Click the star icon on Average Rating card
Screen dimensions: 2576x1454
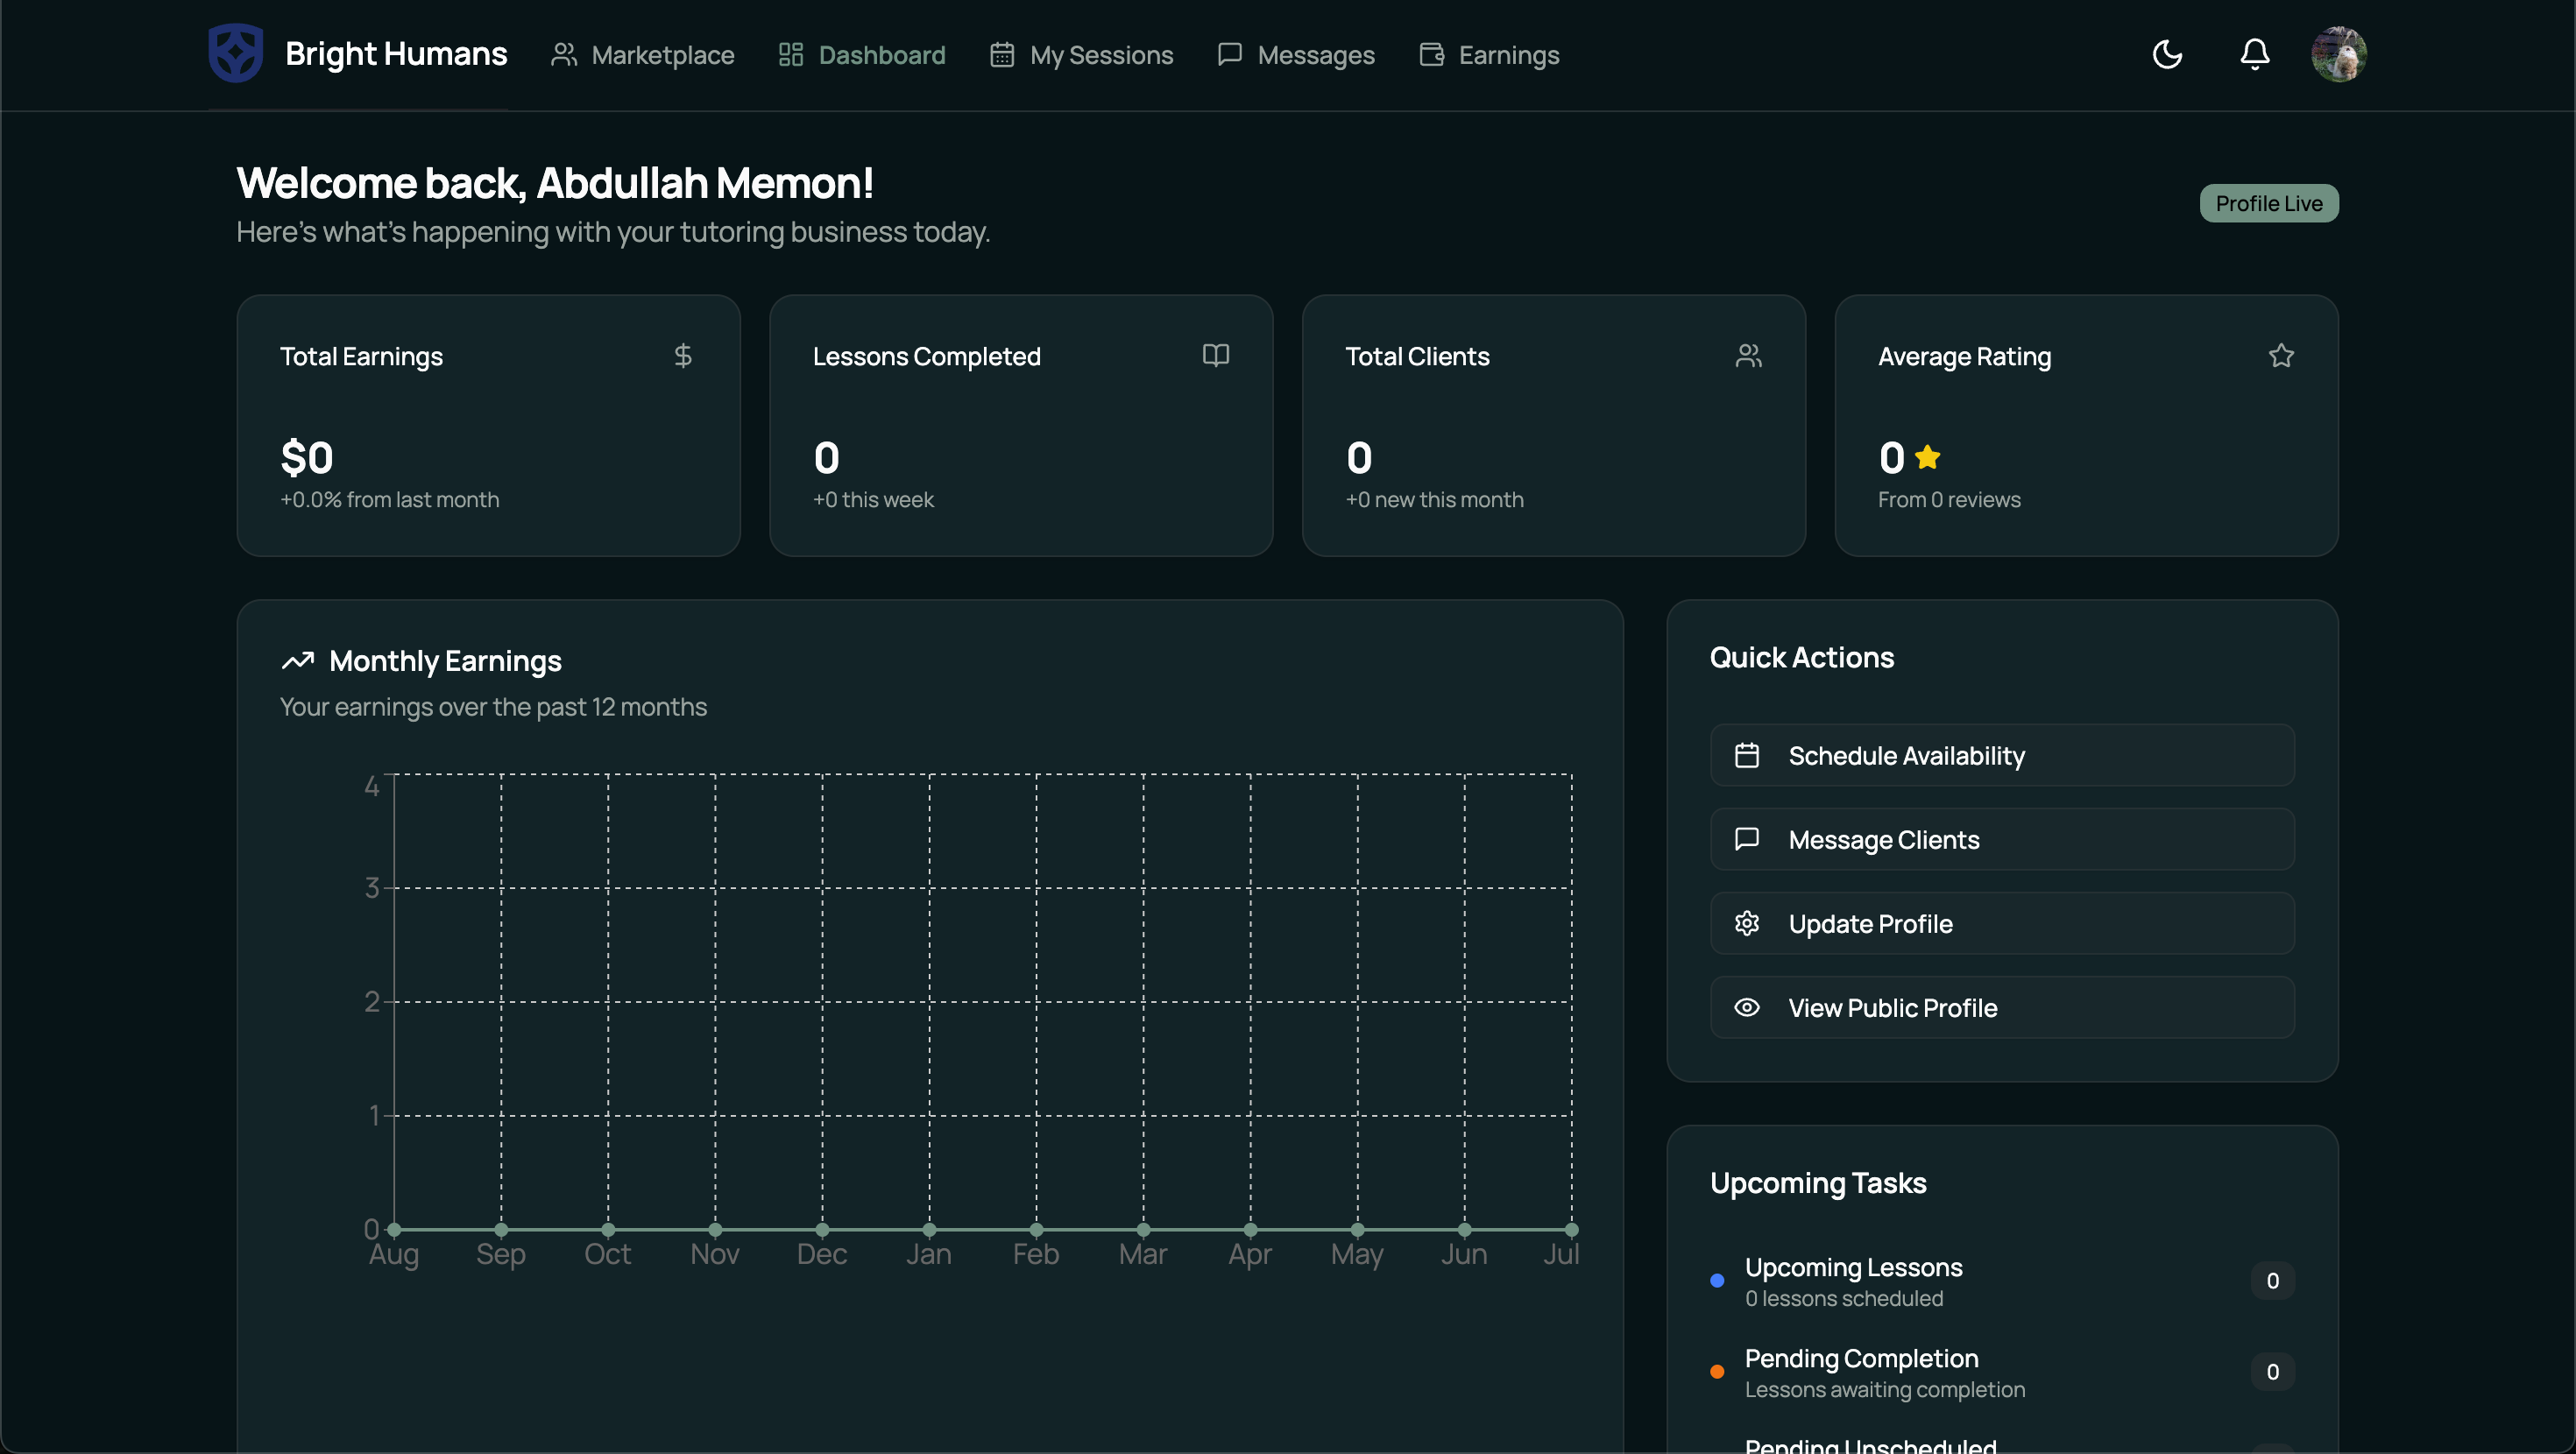point(2281,356)
